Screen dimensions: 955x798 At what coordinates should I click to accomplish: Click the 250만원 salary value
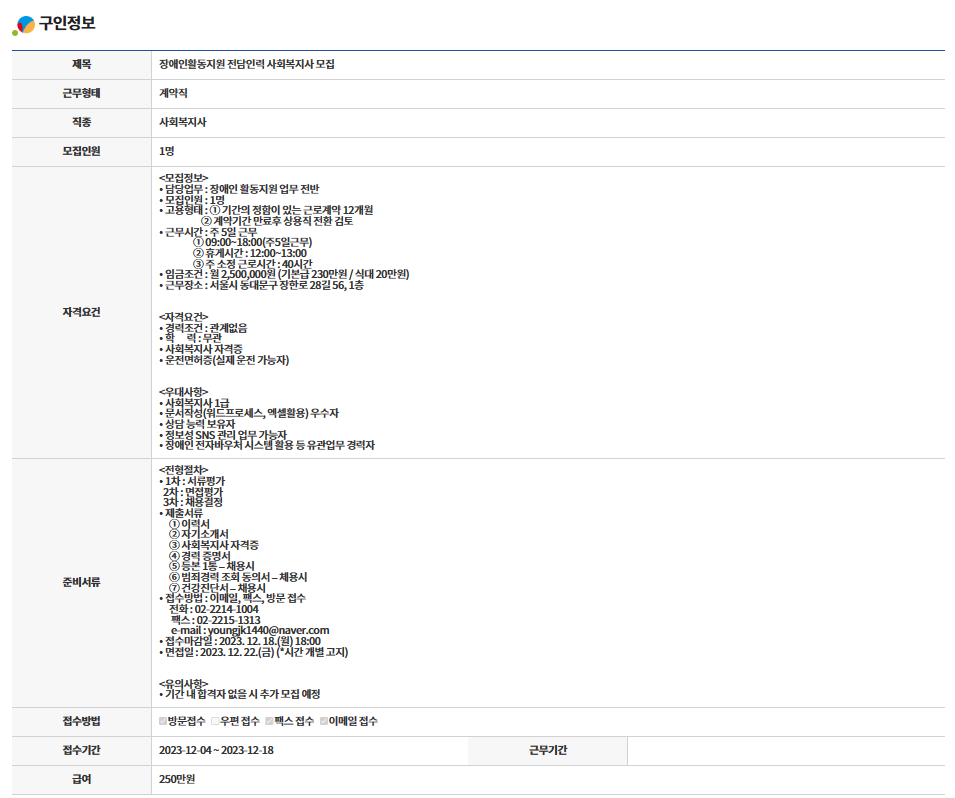pyautogui.click(x=177, y=780)
